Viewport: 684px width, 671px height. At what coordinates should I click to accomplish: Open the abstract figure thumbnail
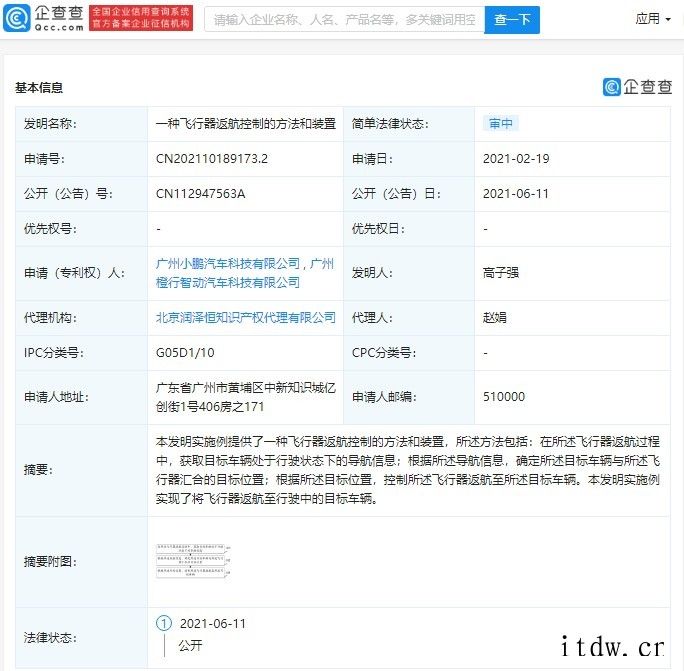pyautogui.click(x=193, y=561)
